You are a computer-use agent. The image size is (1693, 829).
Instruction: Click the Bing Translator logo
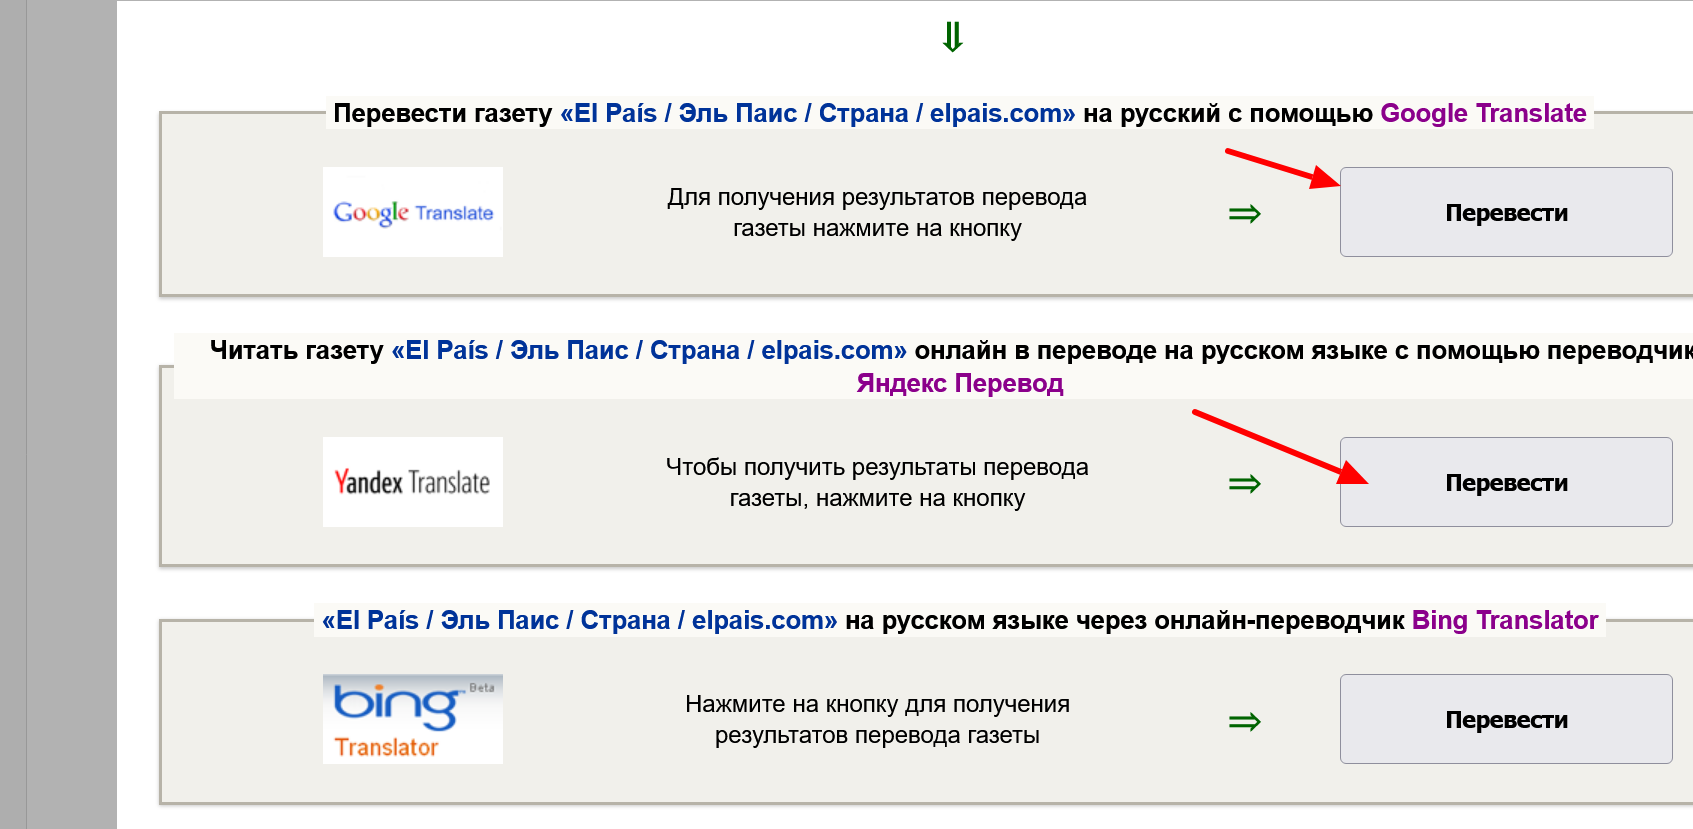pos(412,719)
